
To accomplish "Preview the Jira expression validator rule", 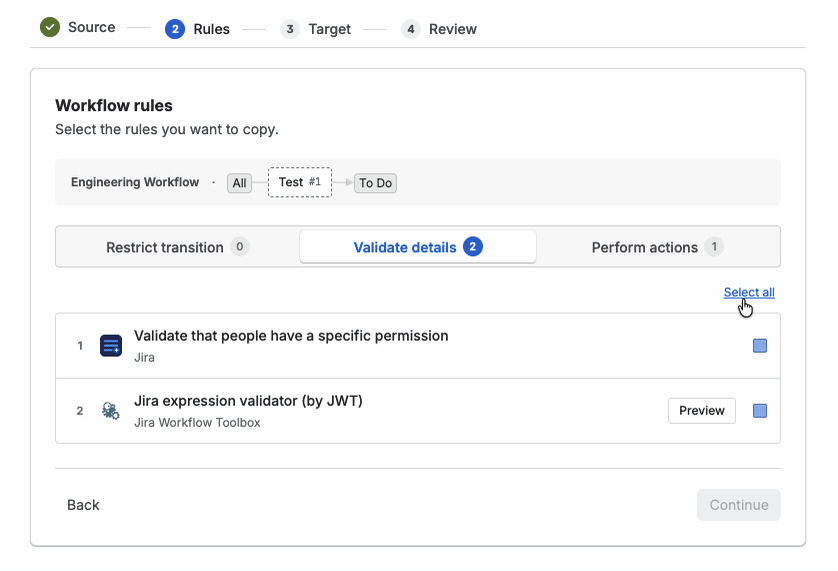I will [701, 411].
